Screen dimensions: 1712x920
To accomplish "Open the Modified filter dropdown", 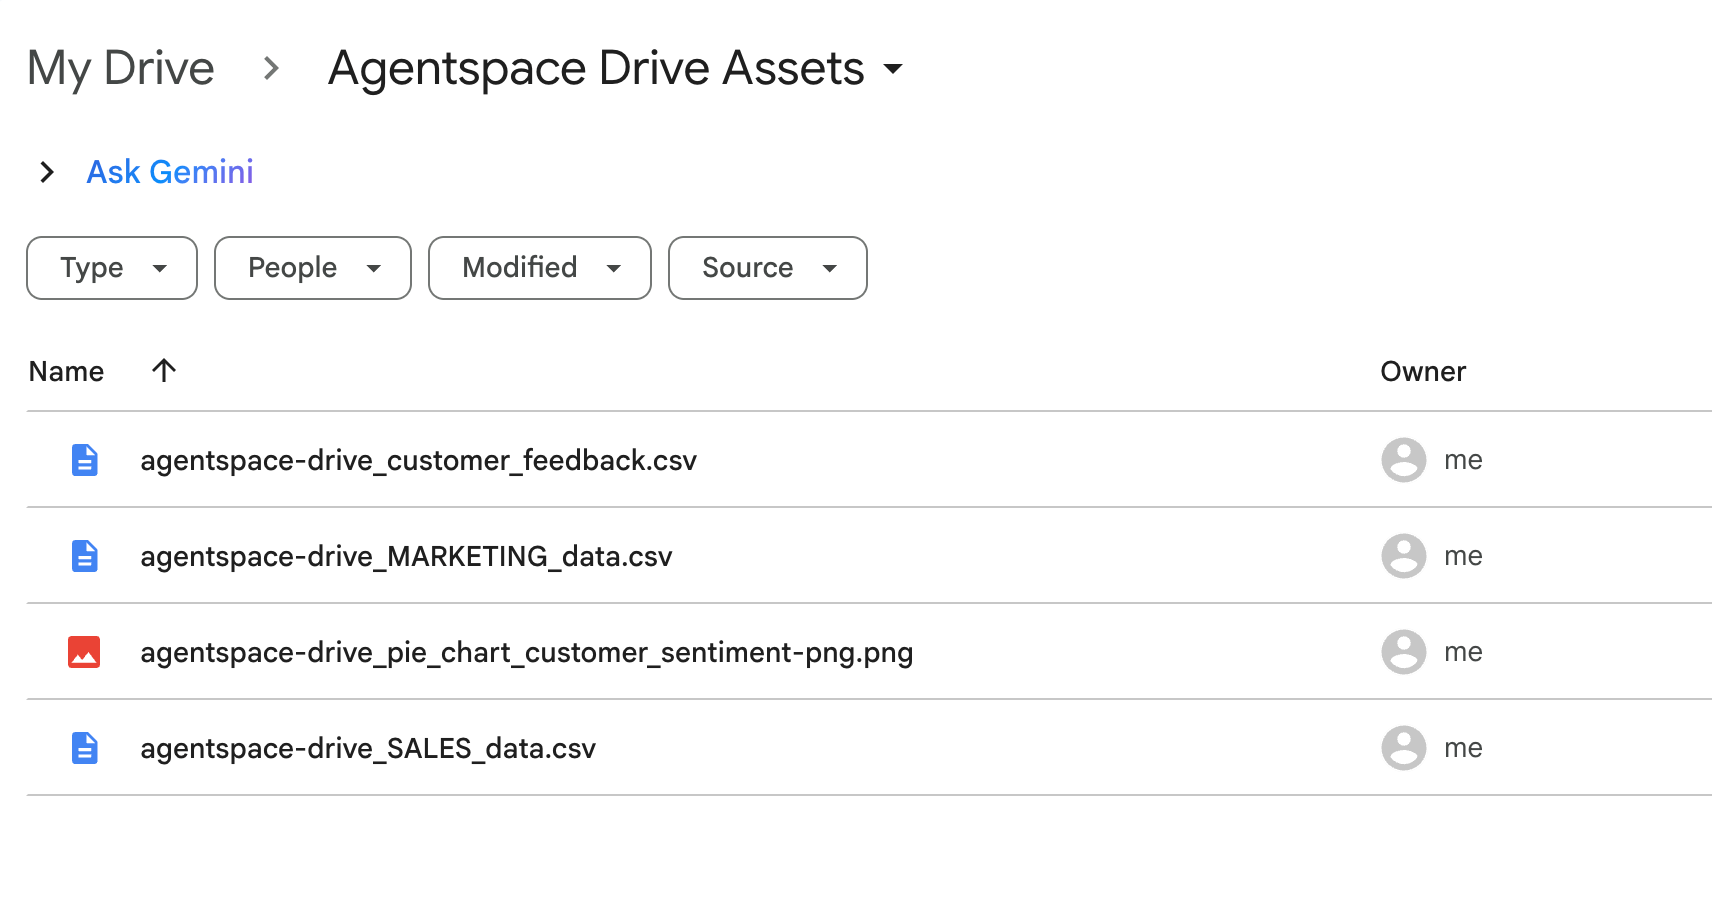I will [540, 268].
